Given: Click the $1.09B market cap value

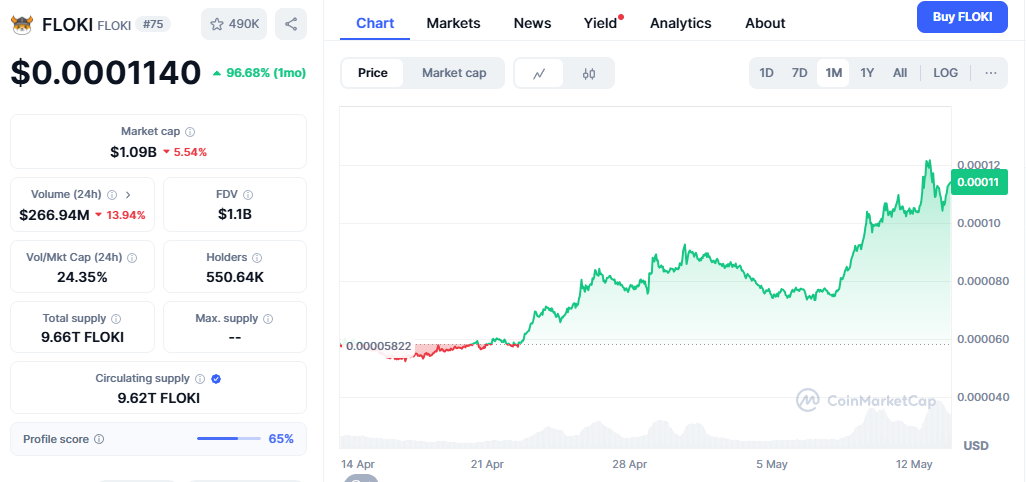Looking at the screenshot, I should click(133, 152).
